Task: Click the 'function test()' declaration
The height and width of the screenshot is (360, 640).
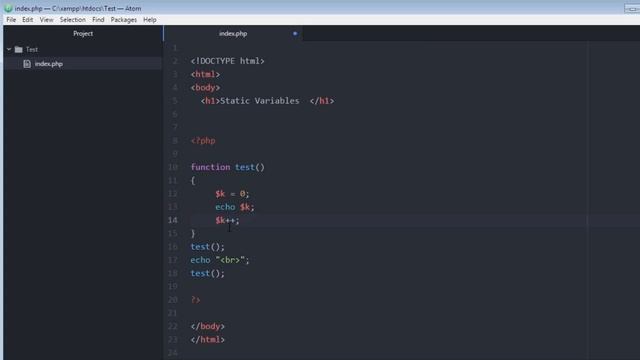Action: tap(227, 167)
